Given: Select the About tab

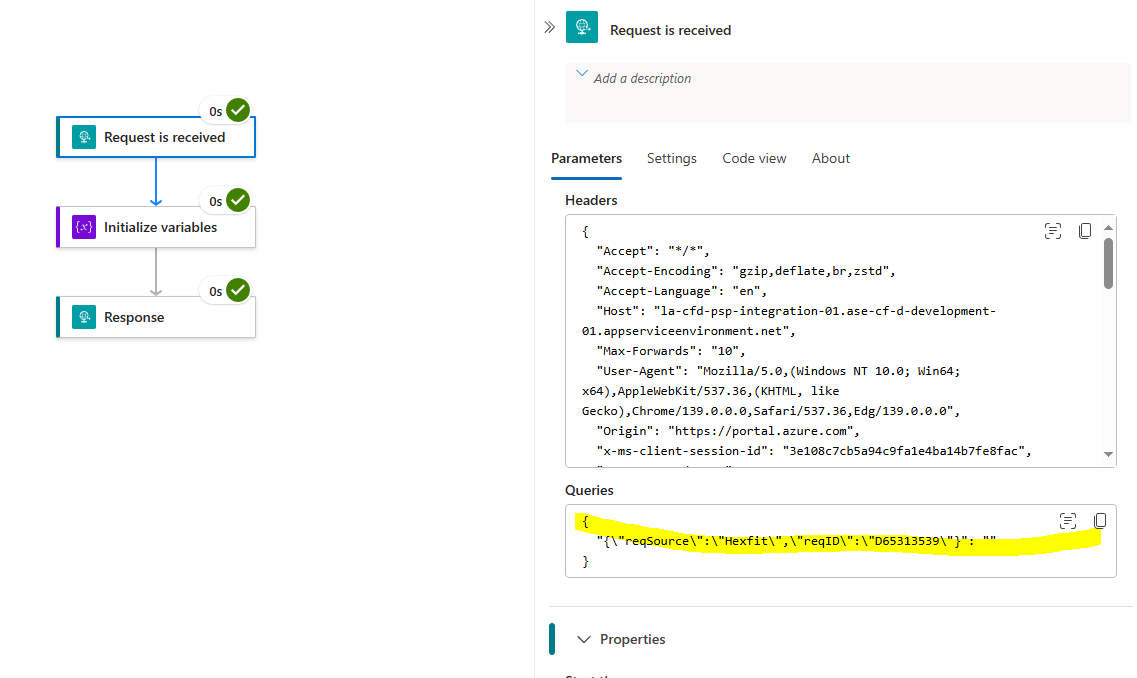Looking at the screenshot, I should pos(830,158).
